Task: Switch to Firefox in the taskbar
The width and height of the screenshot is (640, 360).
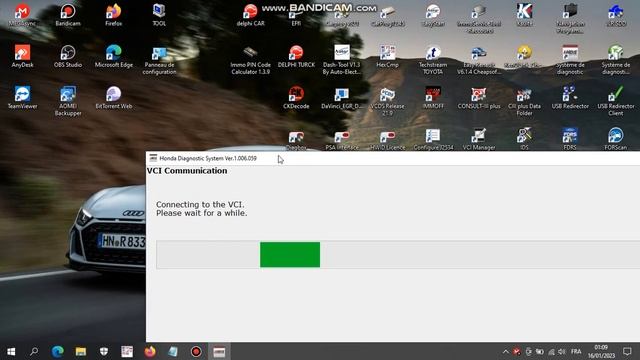Action: click(x=150, y=351)
